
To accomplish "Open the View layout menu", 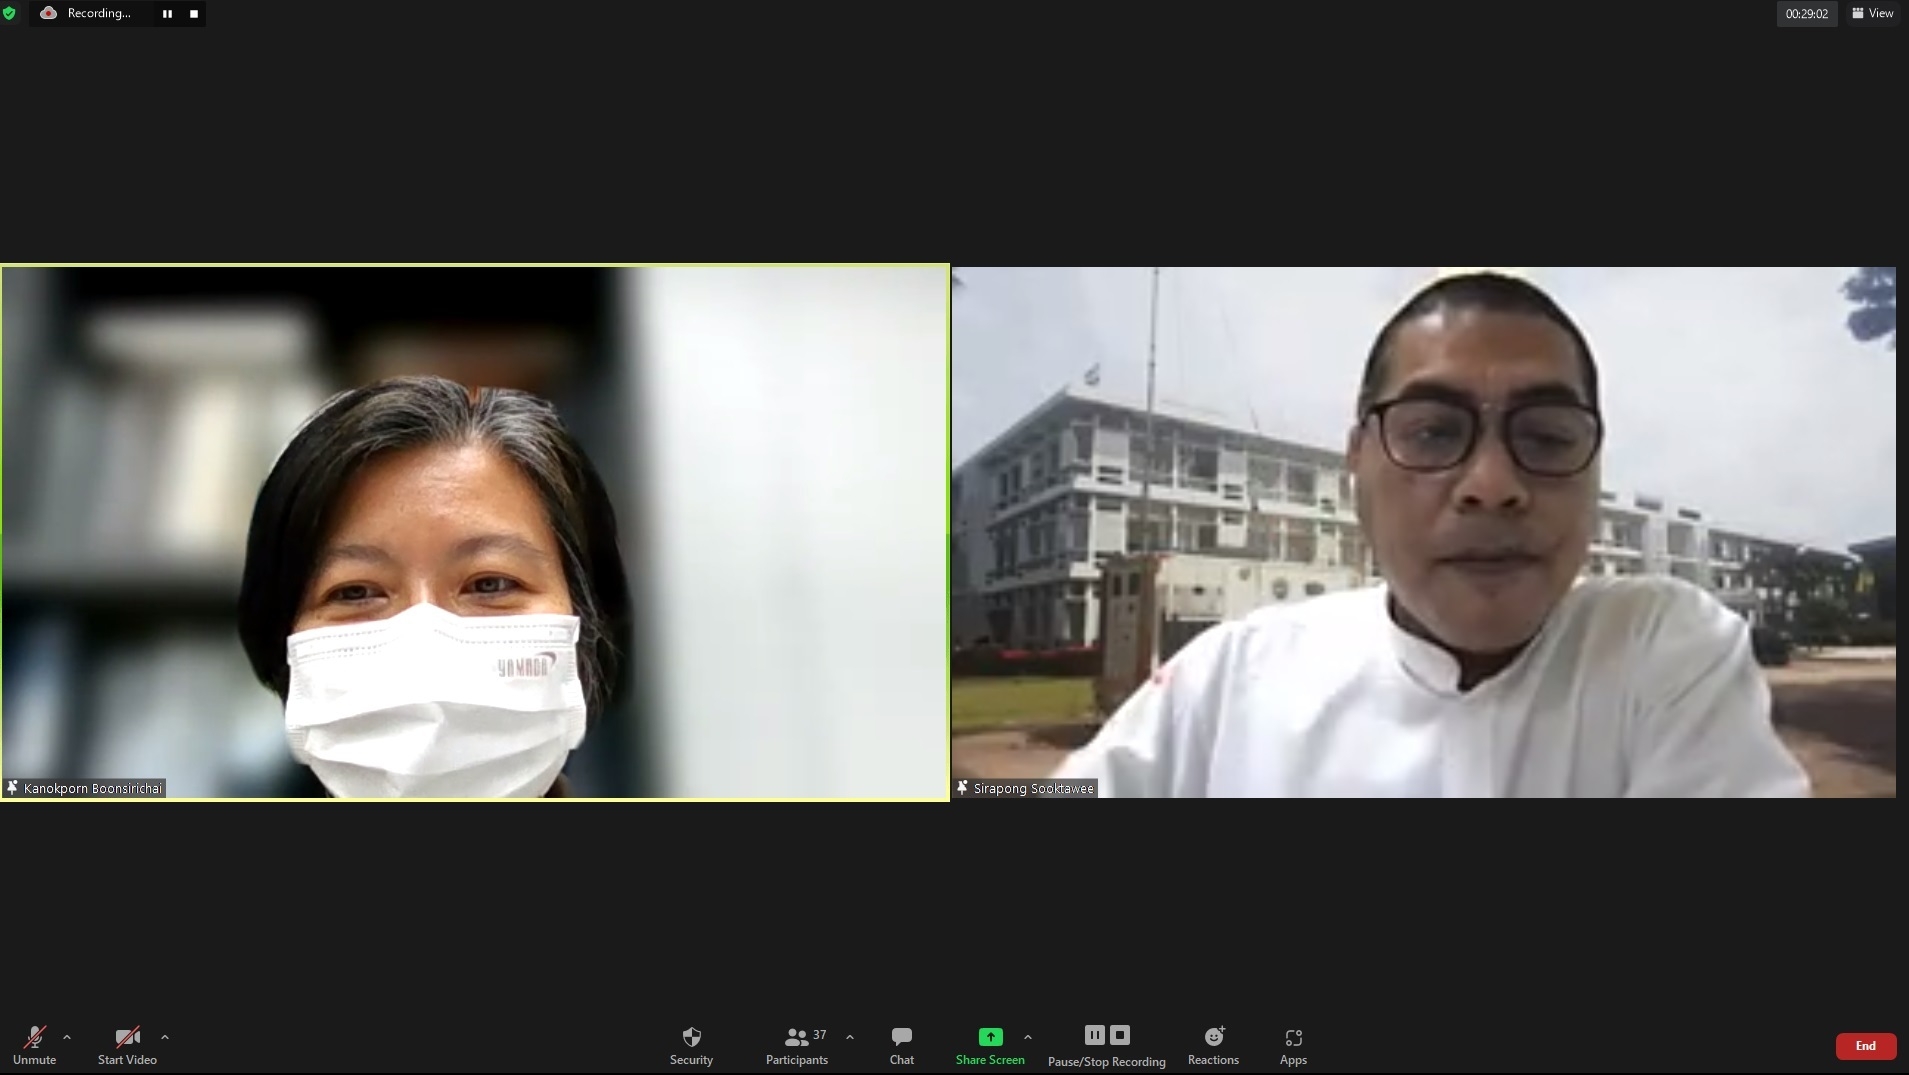I will coord(1873,13).
